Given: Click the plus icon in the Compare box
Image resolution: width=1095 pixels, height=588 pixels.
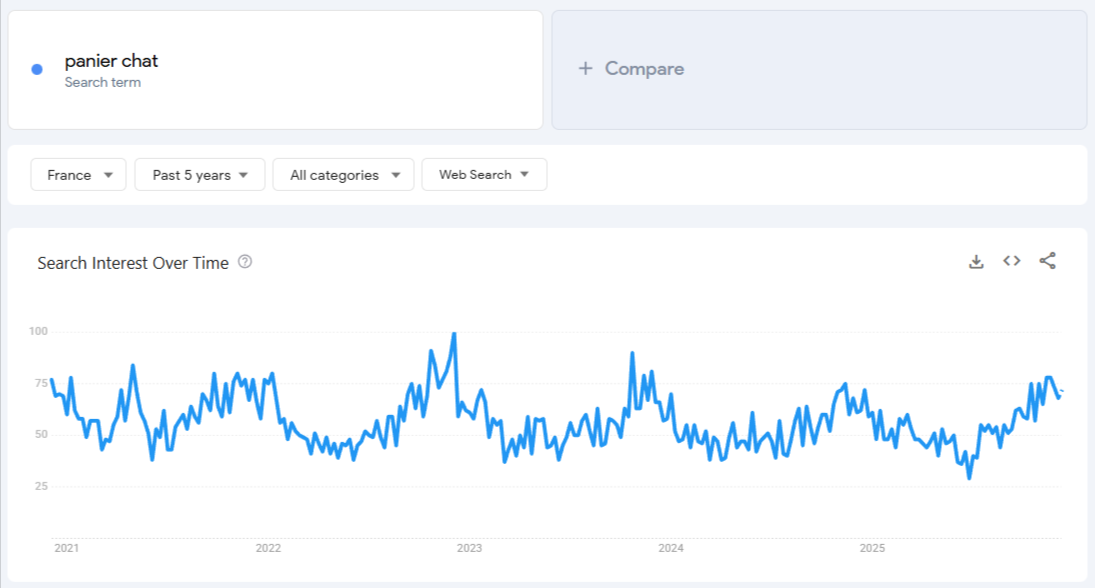Looking at the screenshot, I should 583,69.
